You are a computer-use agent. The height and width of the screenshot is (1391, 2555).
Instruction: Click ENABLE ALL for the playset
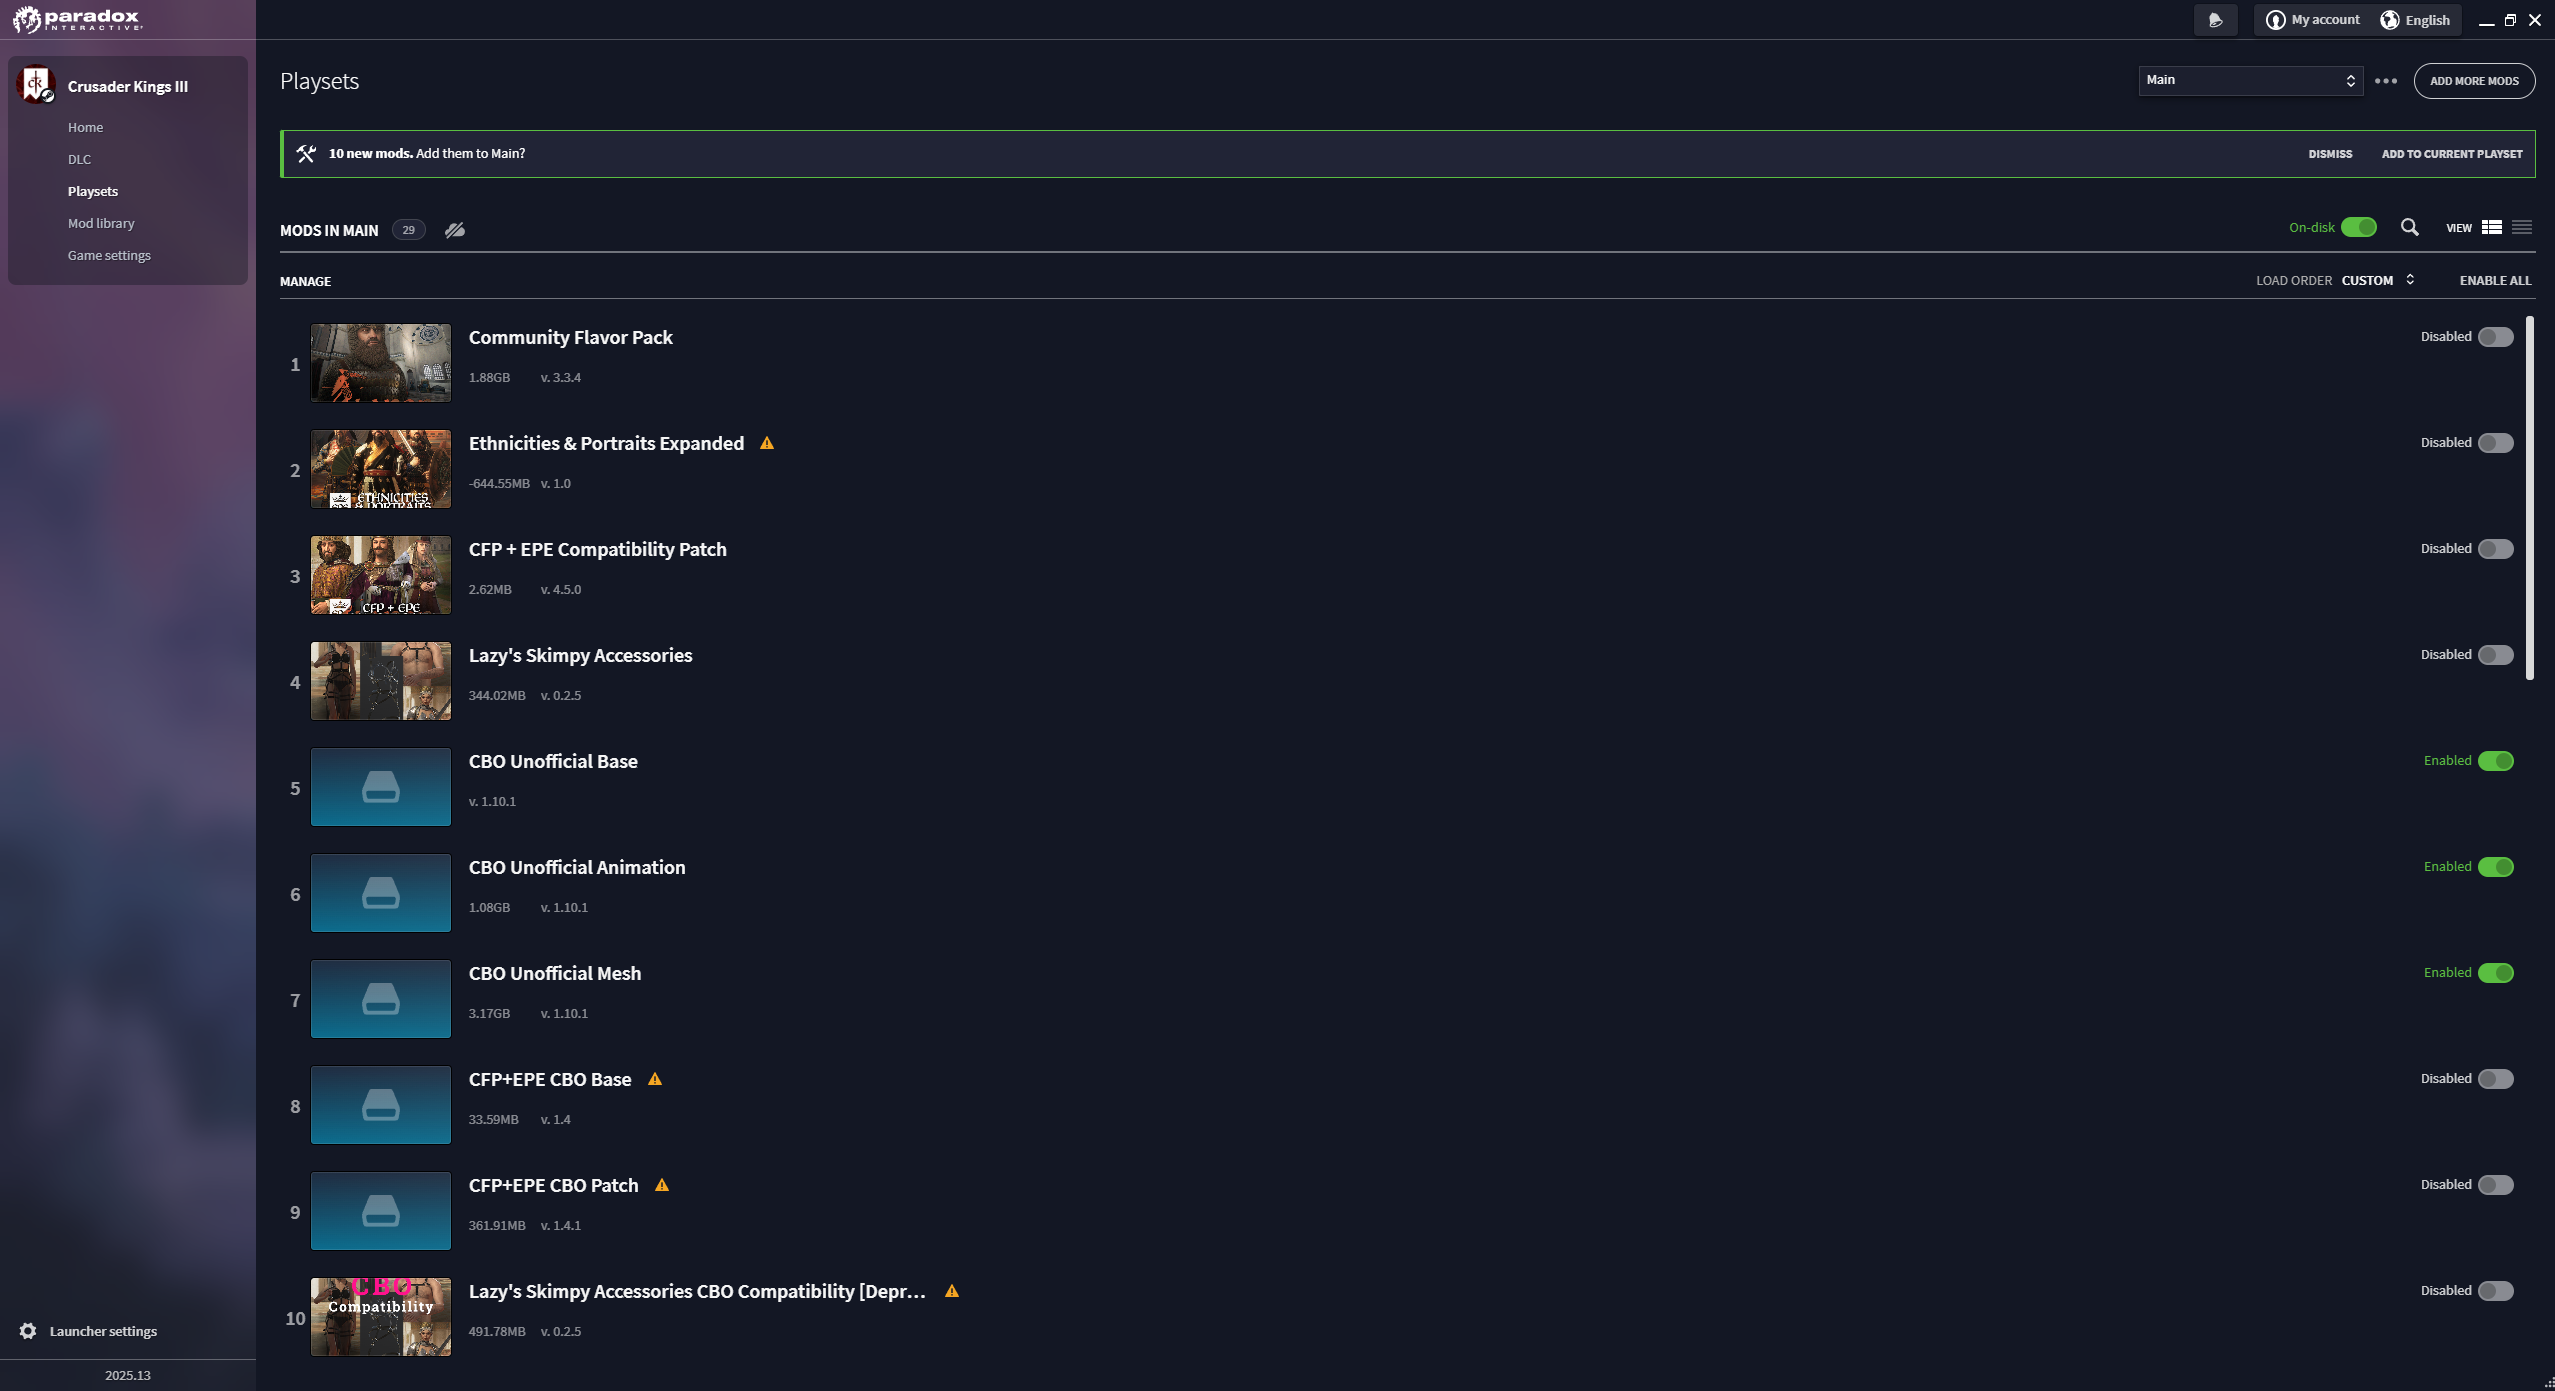point(2494,280)
